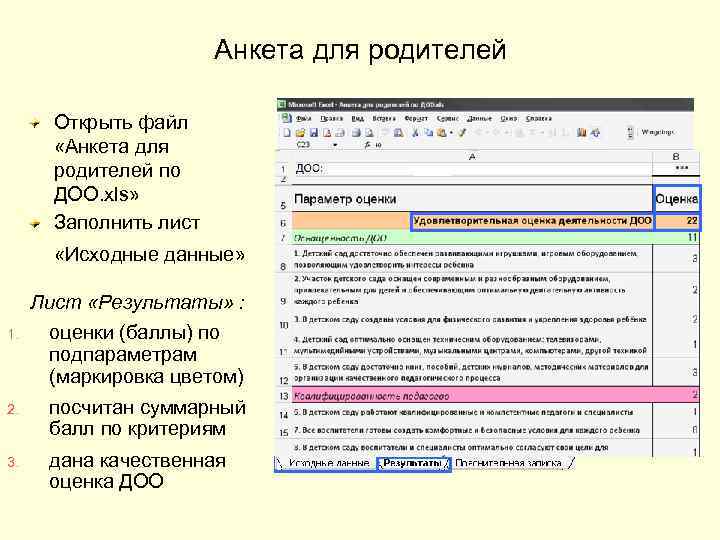Viewport: 720px width, 540px height.
Task: Click the Параметр оценки header cell
Action: [472, 199]
